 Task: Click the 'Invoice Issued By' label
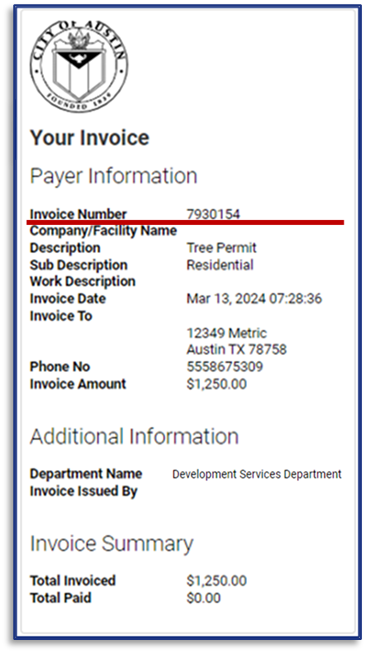[83, 491]
